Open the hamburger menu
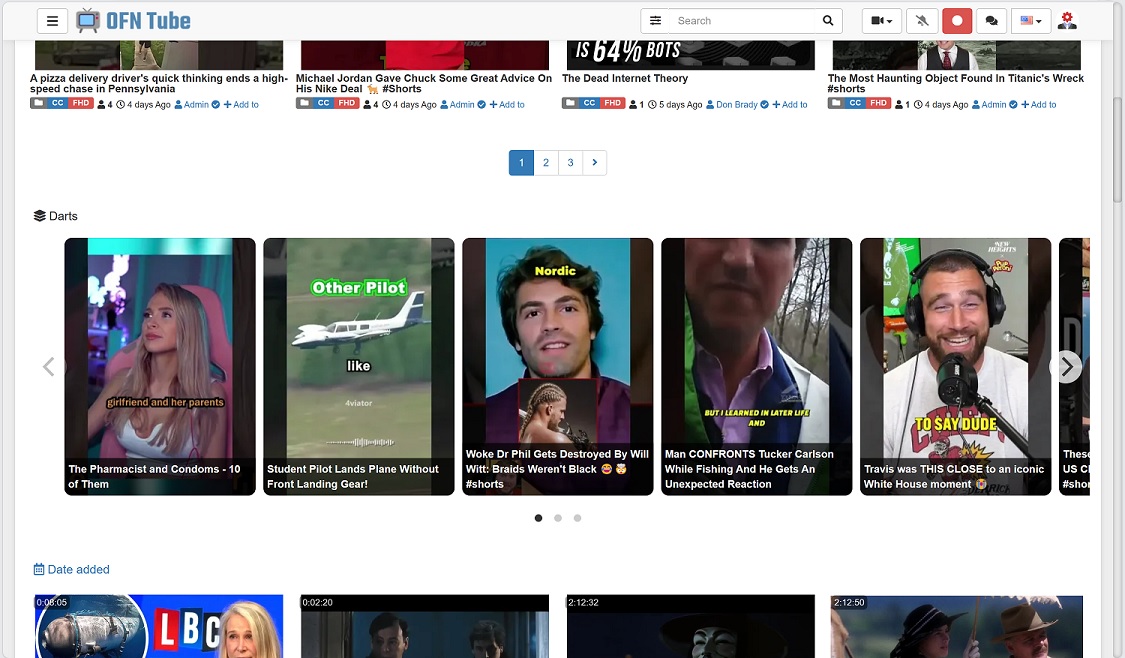The height and width of the screenshot is (658, 1125). [53, 20]
